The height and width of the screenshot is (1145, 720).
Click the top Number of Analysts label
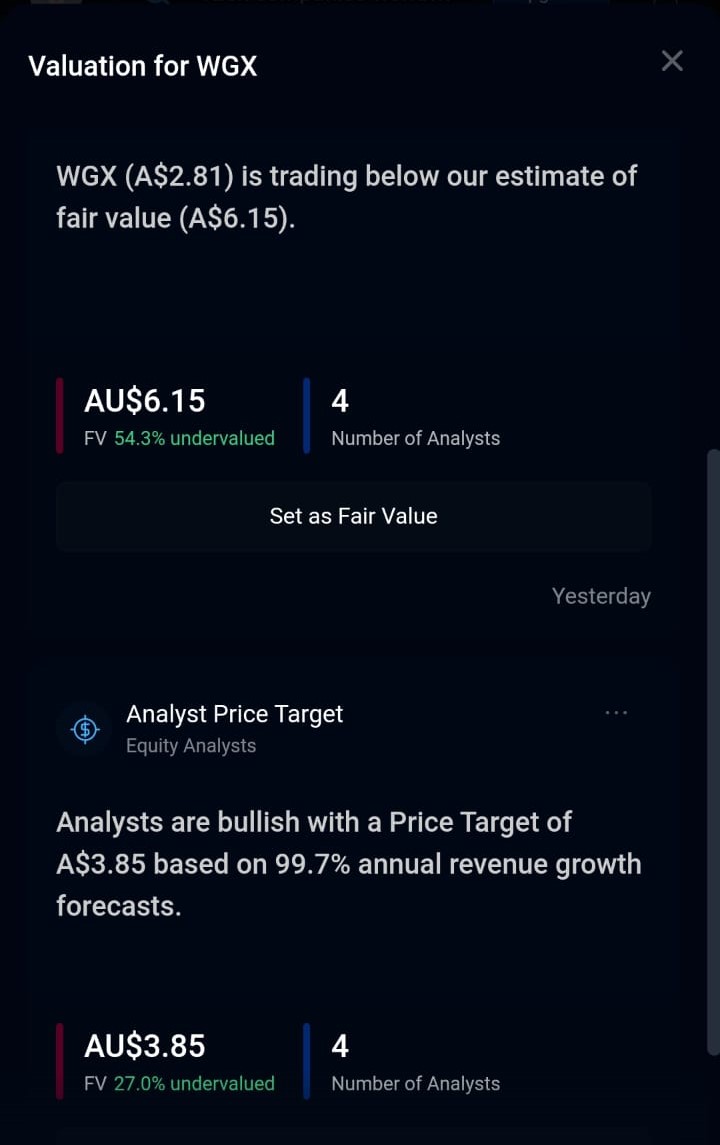pos(415,438)
